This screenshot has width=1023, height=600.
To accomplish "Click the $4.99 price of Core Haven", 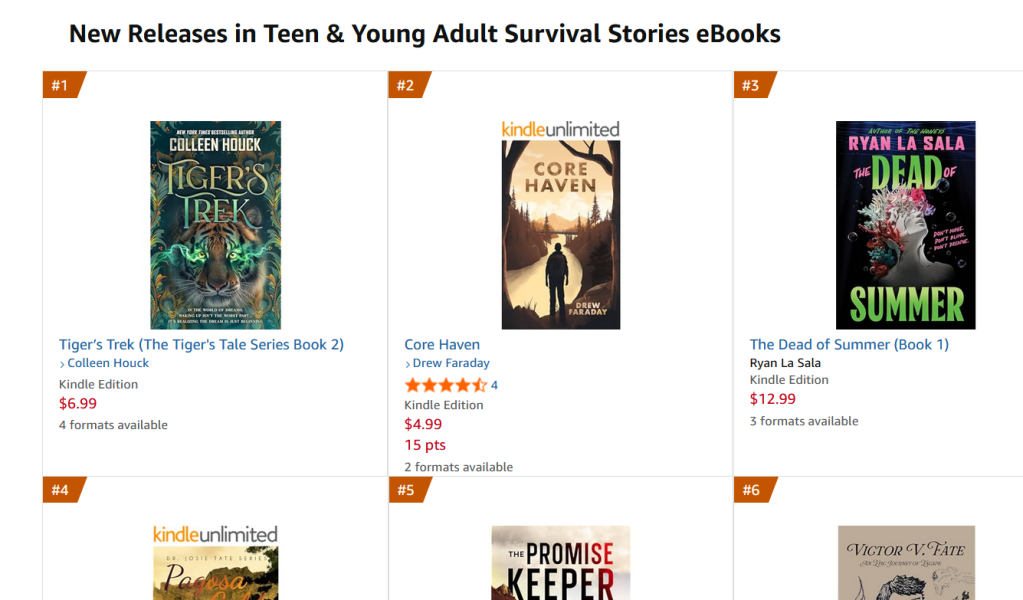I will (x=423, y=424).
